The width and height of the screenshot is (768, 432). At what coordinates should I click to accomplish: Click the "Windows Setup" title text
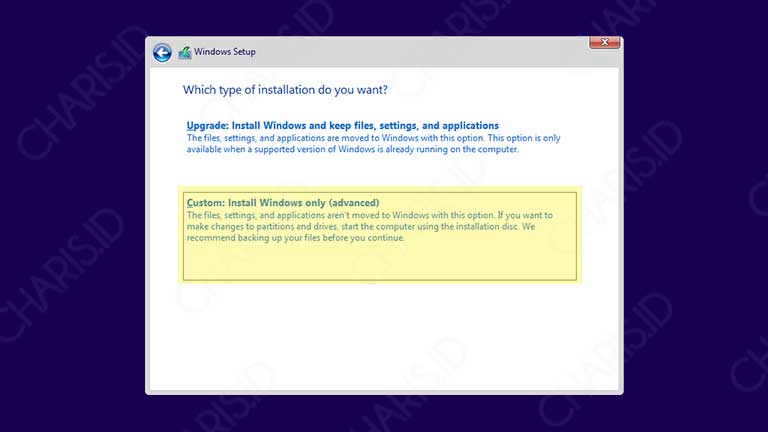[x=225, y=52]
